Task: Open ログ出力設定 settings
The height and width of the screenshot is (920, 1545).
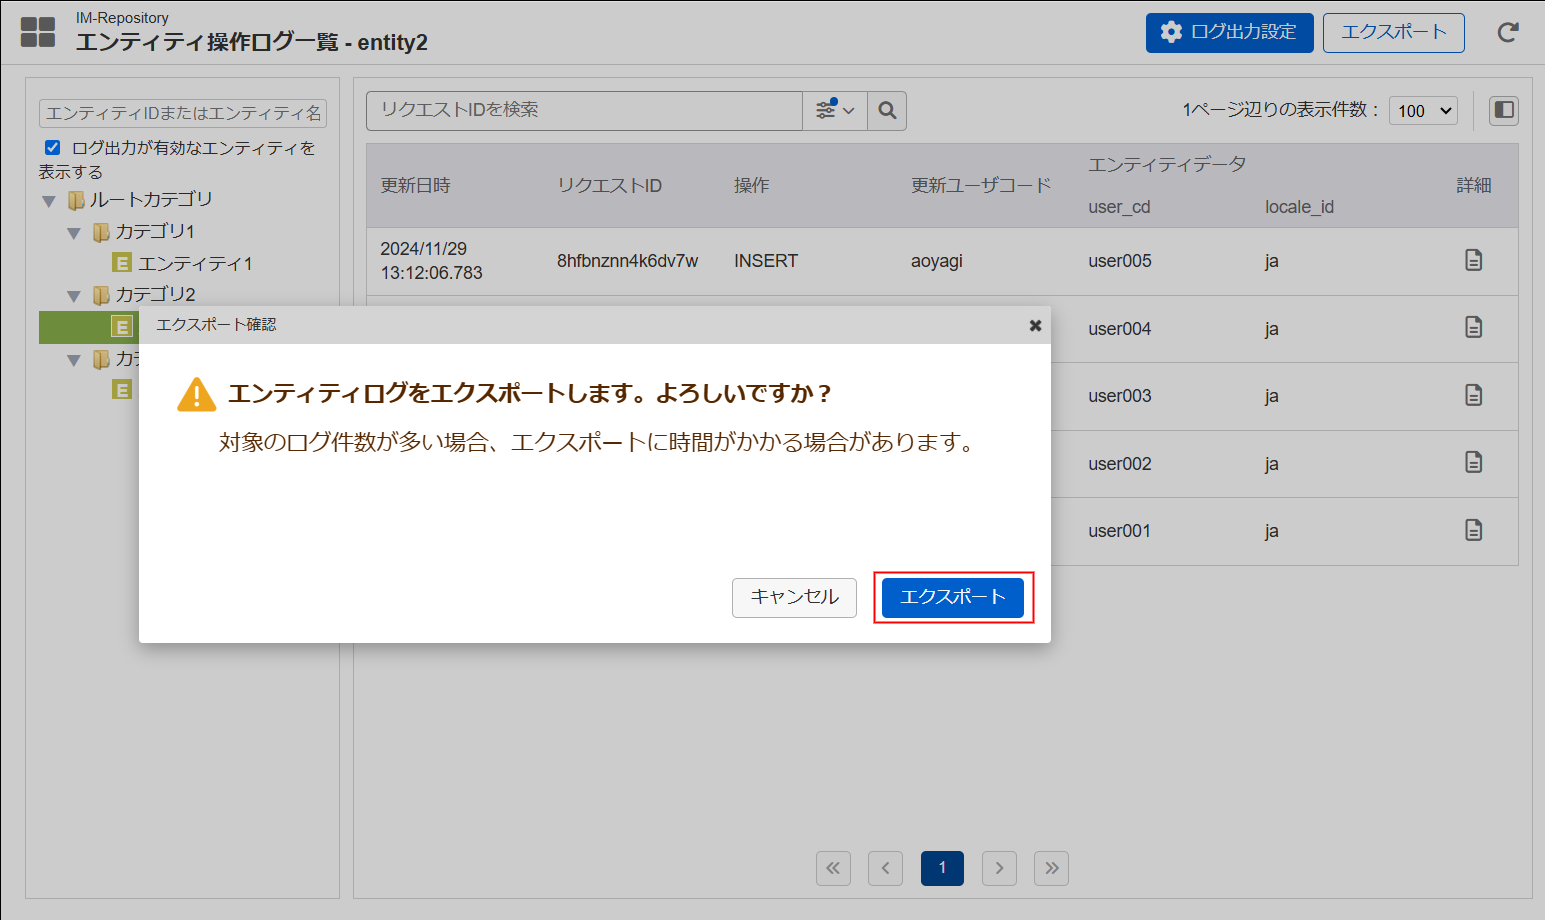Action: 1229,32
